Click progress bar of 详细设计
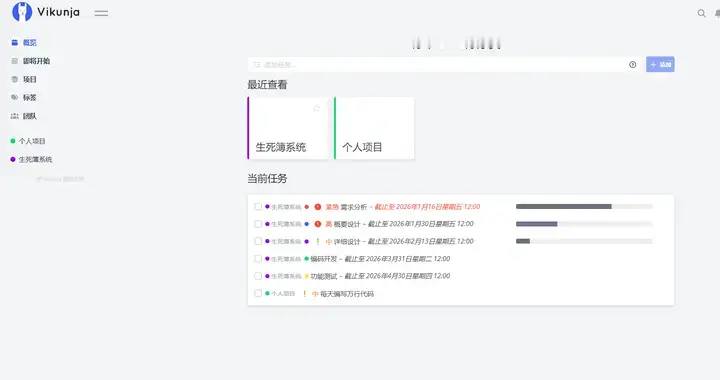 coord(584,241)
